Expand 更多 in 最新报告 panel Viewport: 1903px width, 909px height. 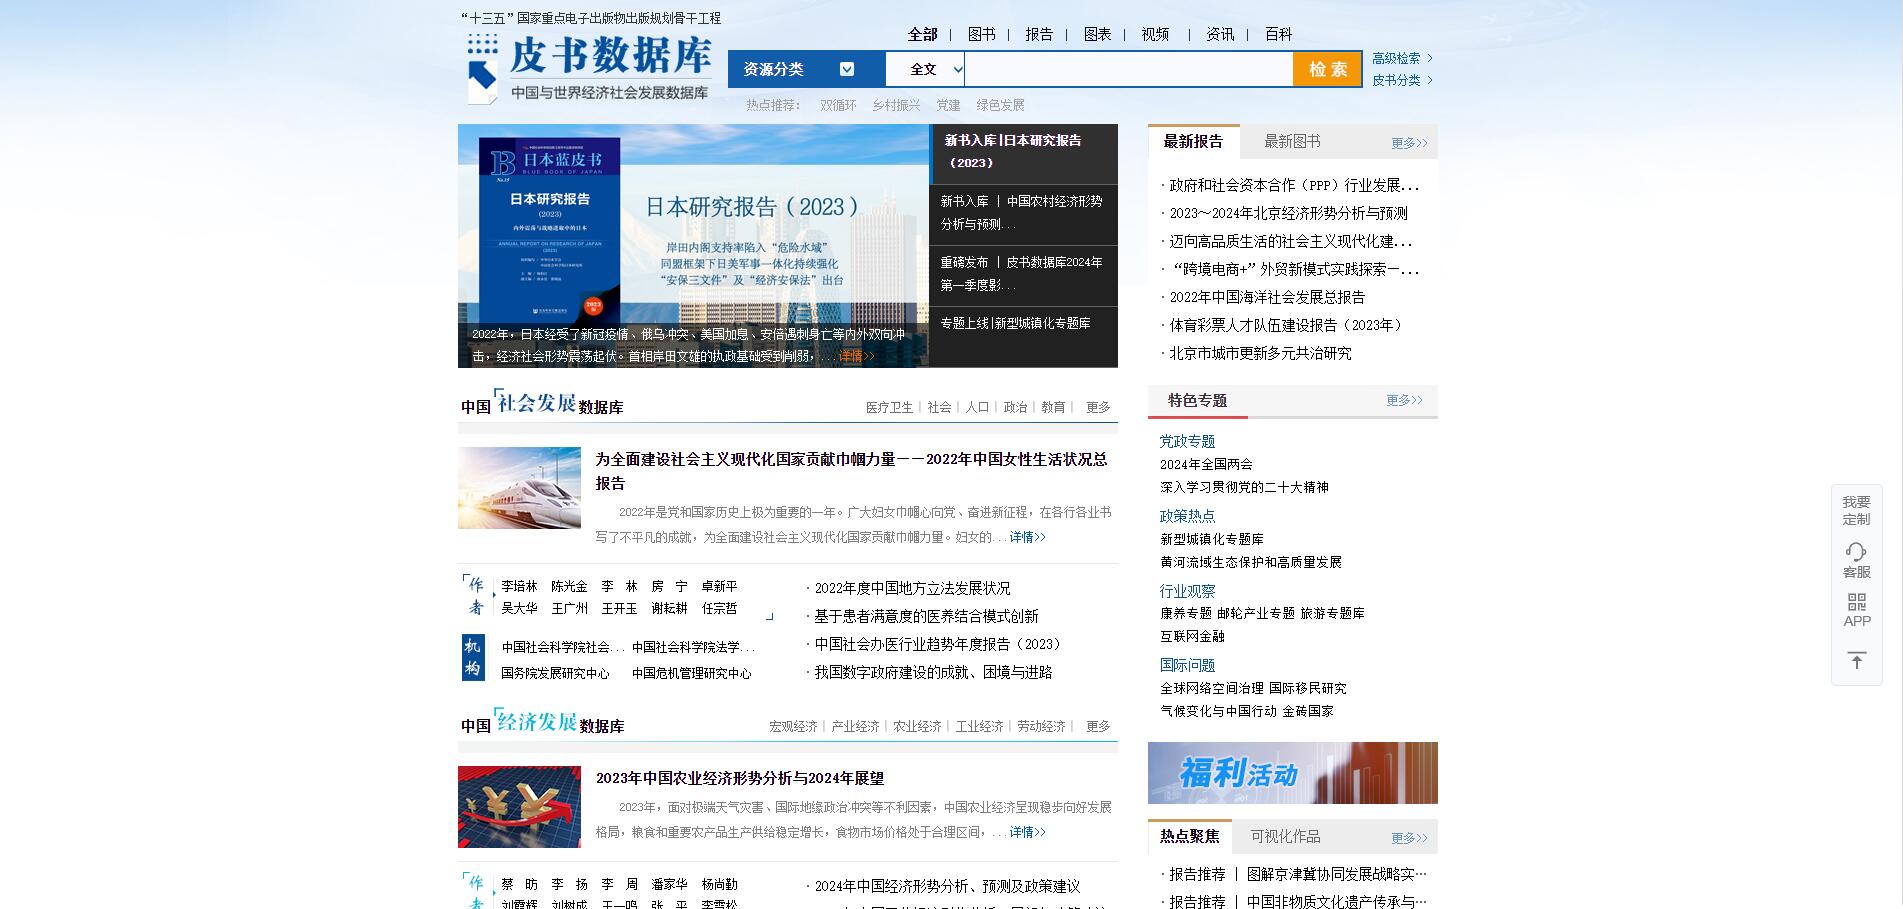(x=1409, y=143)
